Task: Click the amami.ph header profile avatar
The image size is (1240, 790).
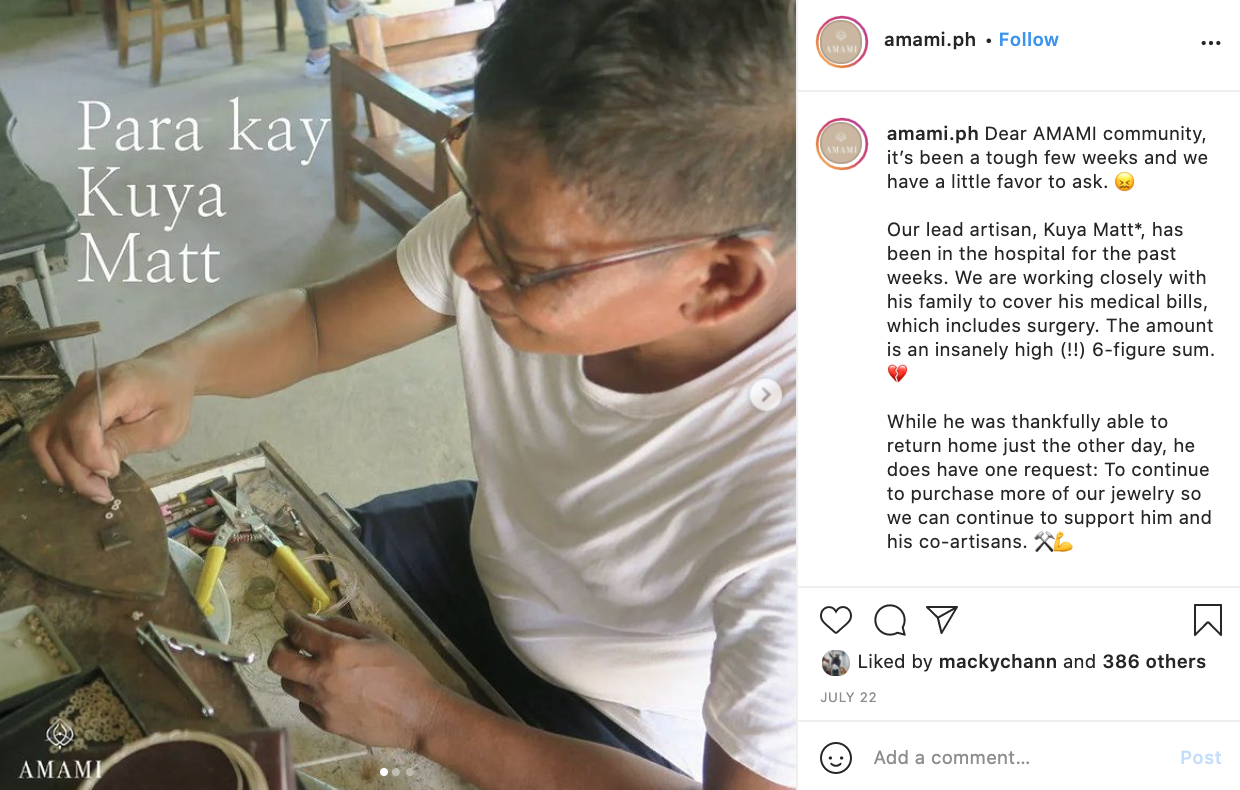Action: (x=842, y=42)
